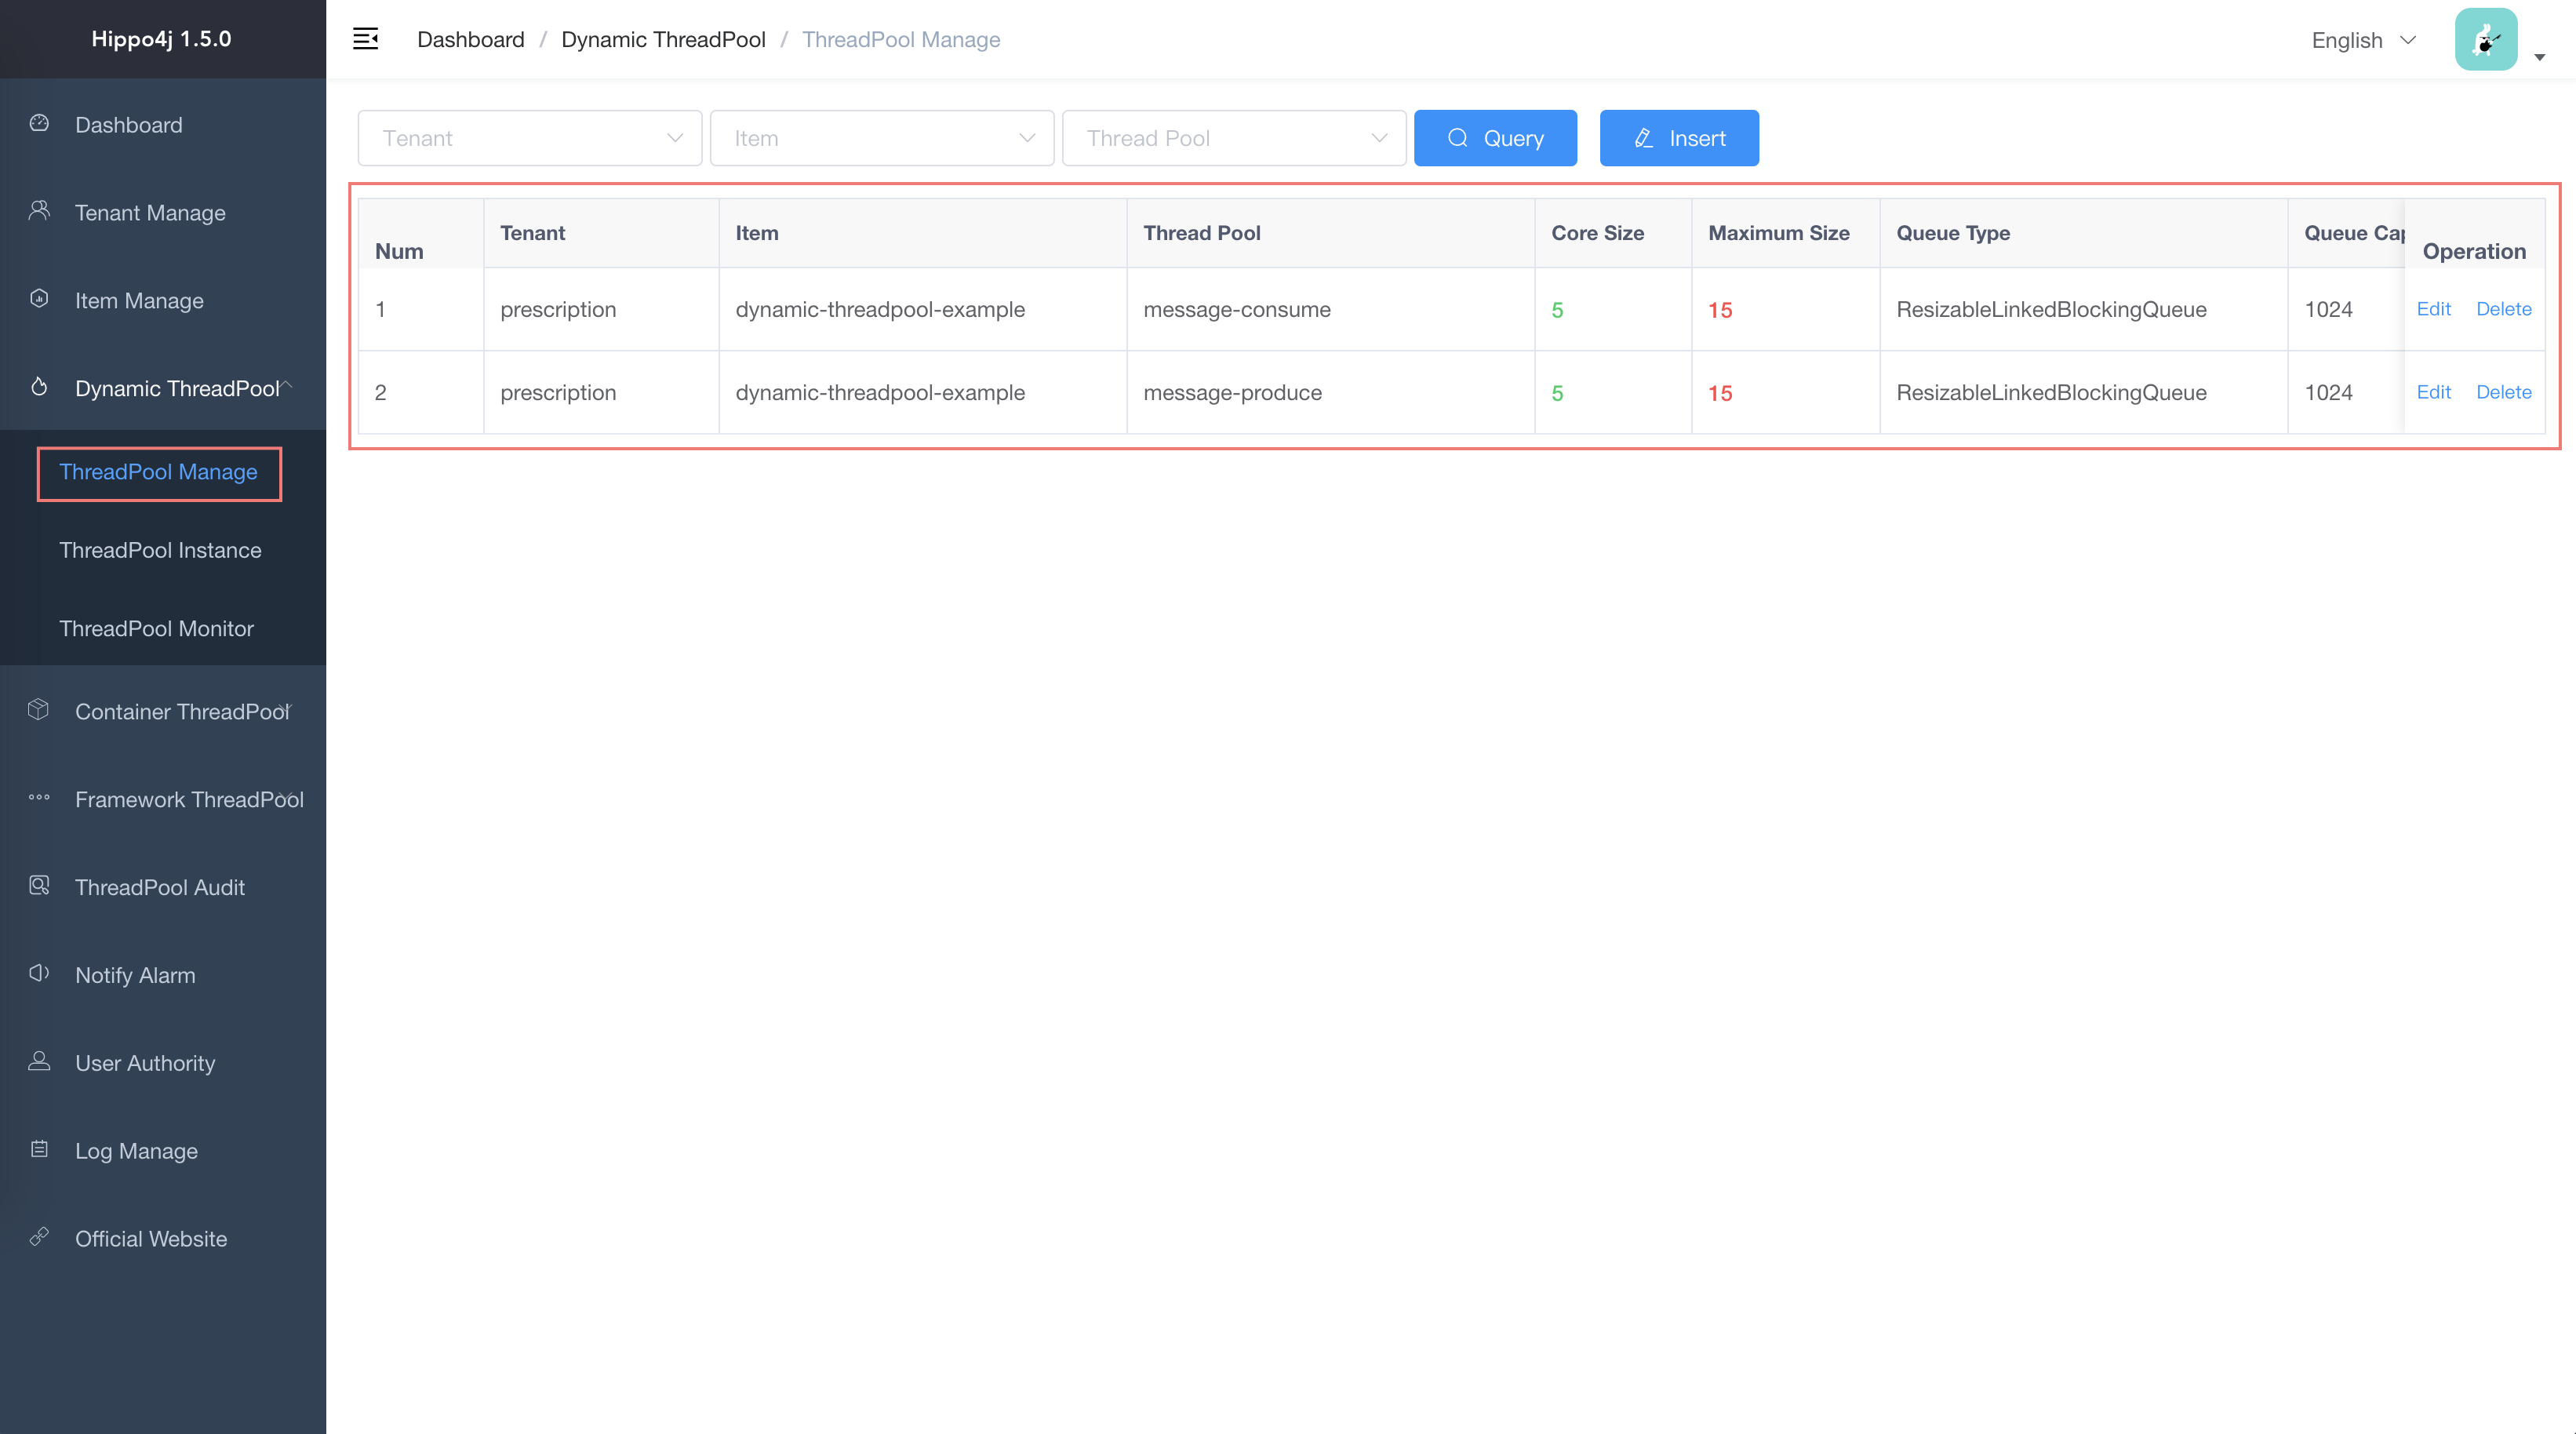Delete the message-produce thread pool
The width and height of the screenshot is (2576, 1434).
2503,392
